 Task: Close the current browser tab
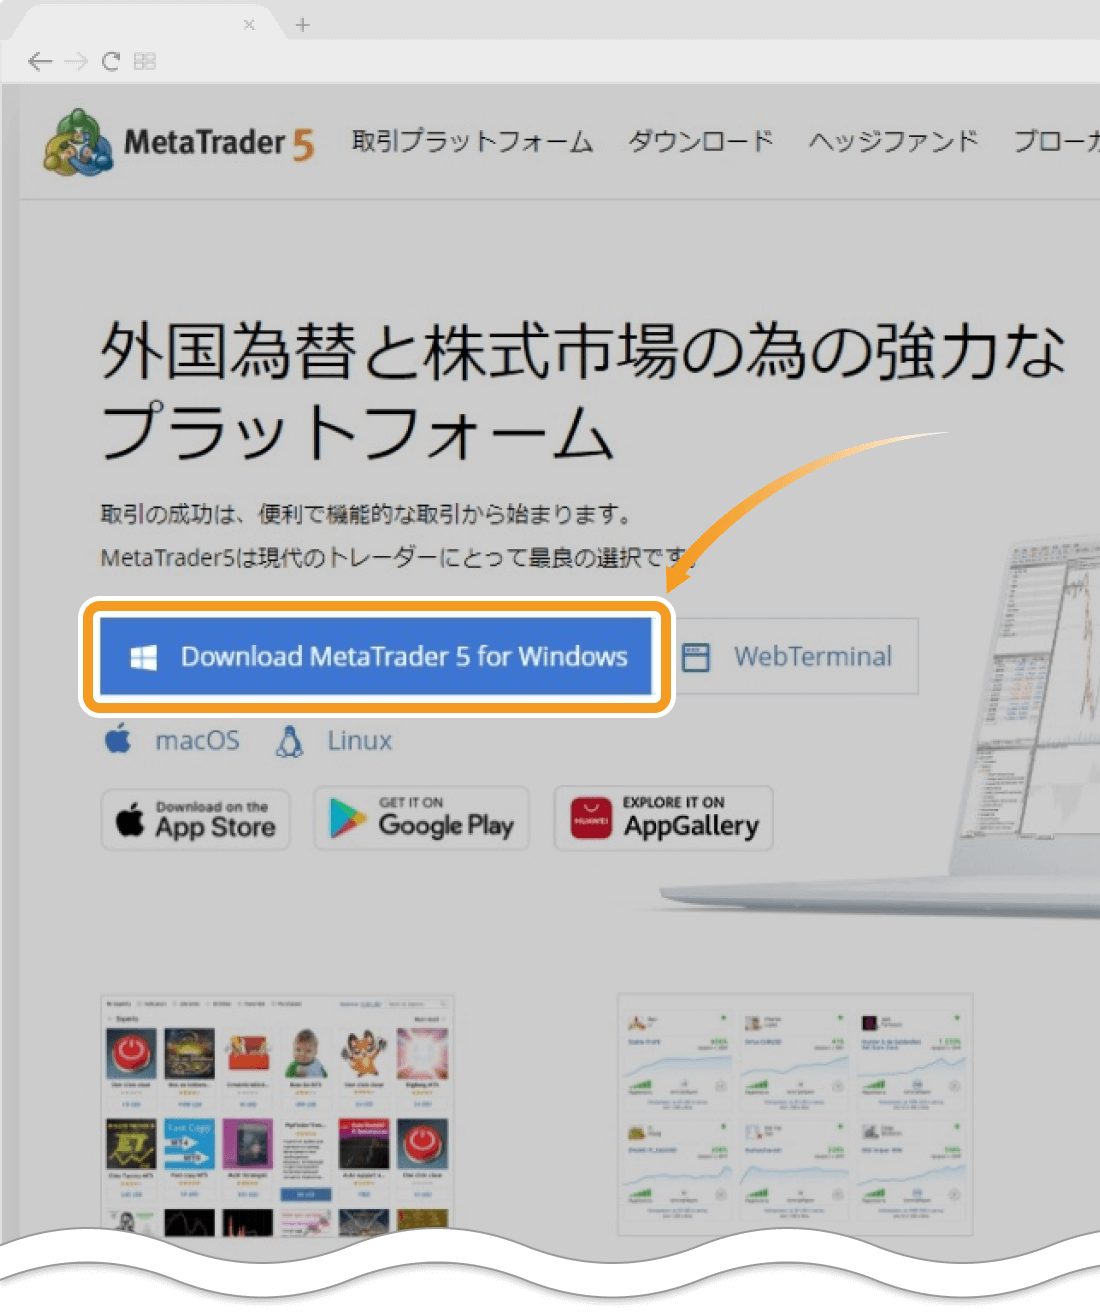249,25
